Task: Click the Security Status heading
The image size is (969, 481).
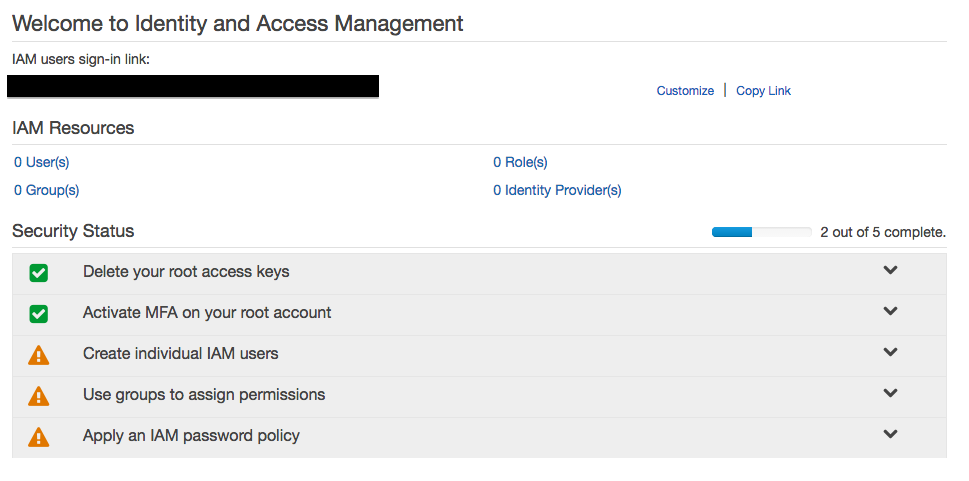Action: 73,231
